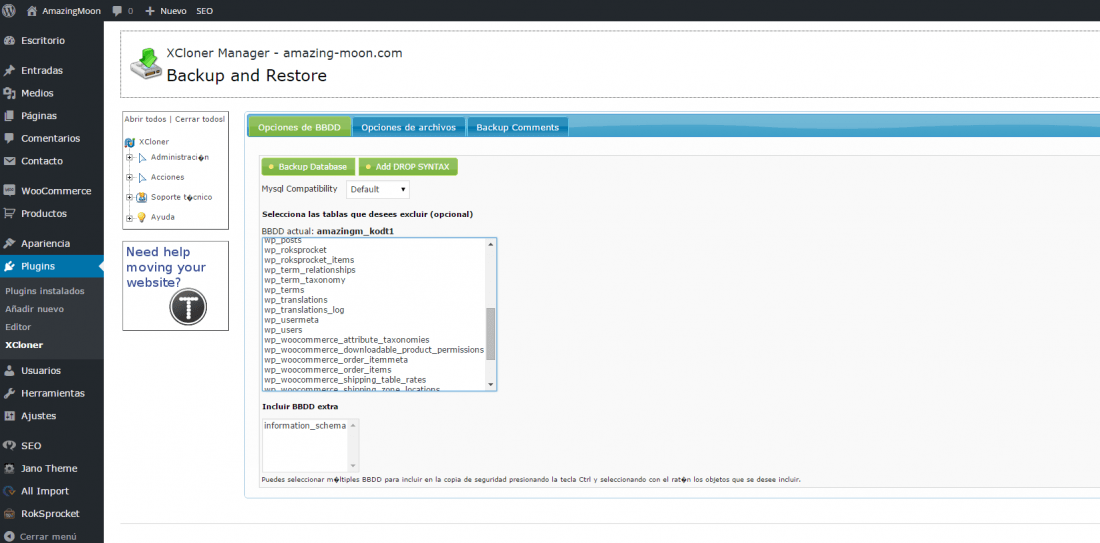Open RokSprocket sidebar menu
Image resolution: width=1100 pixels, height=543 pixels.
[x=52, y=514]
